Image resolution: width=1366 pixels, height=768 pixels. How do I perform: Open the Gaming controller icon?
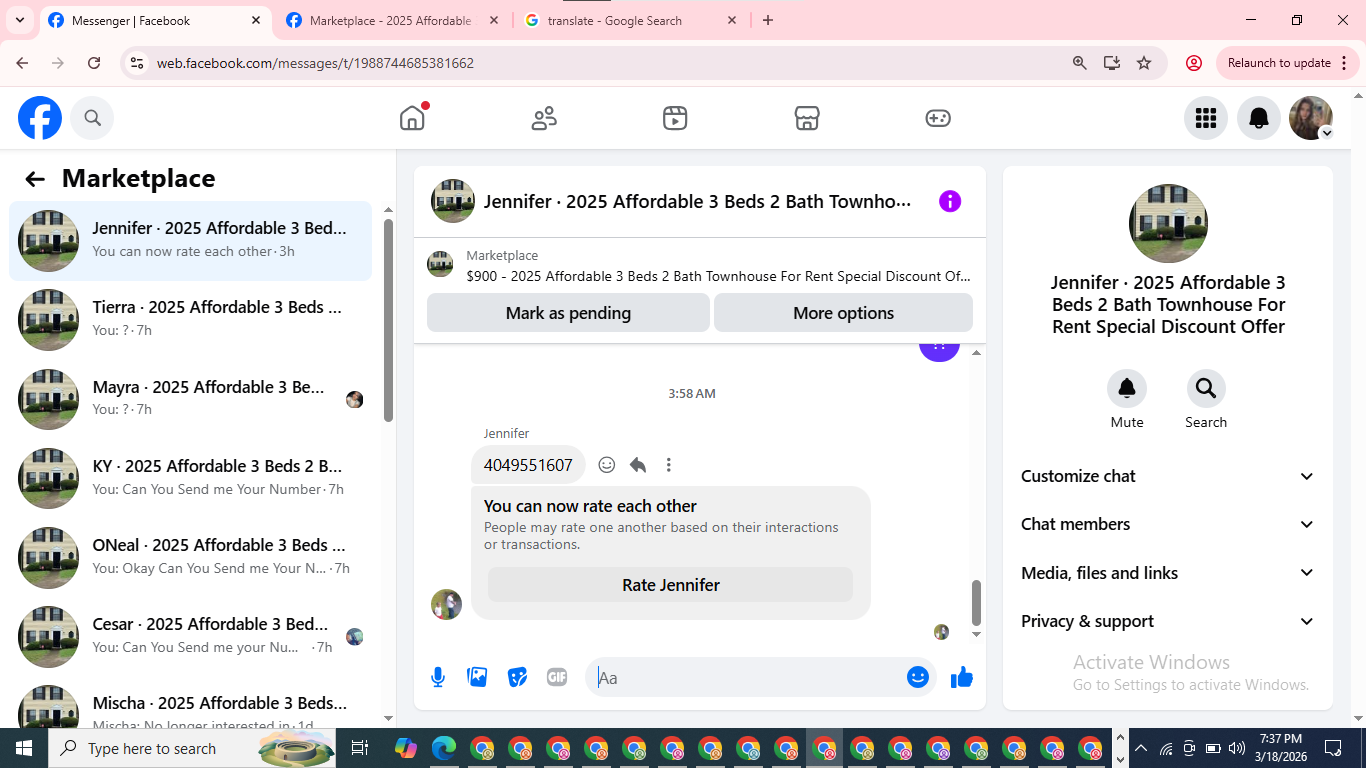(x=938, y=118)
